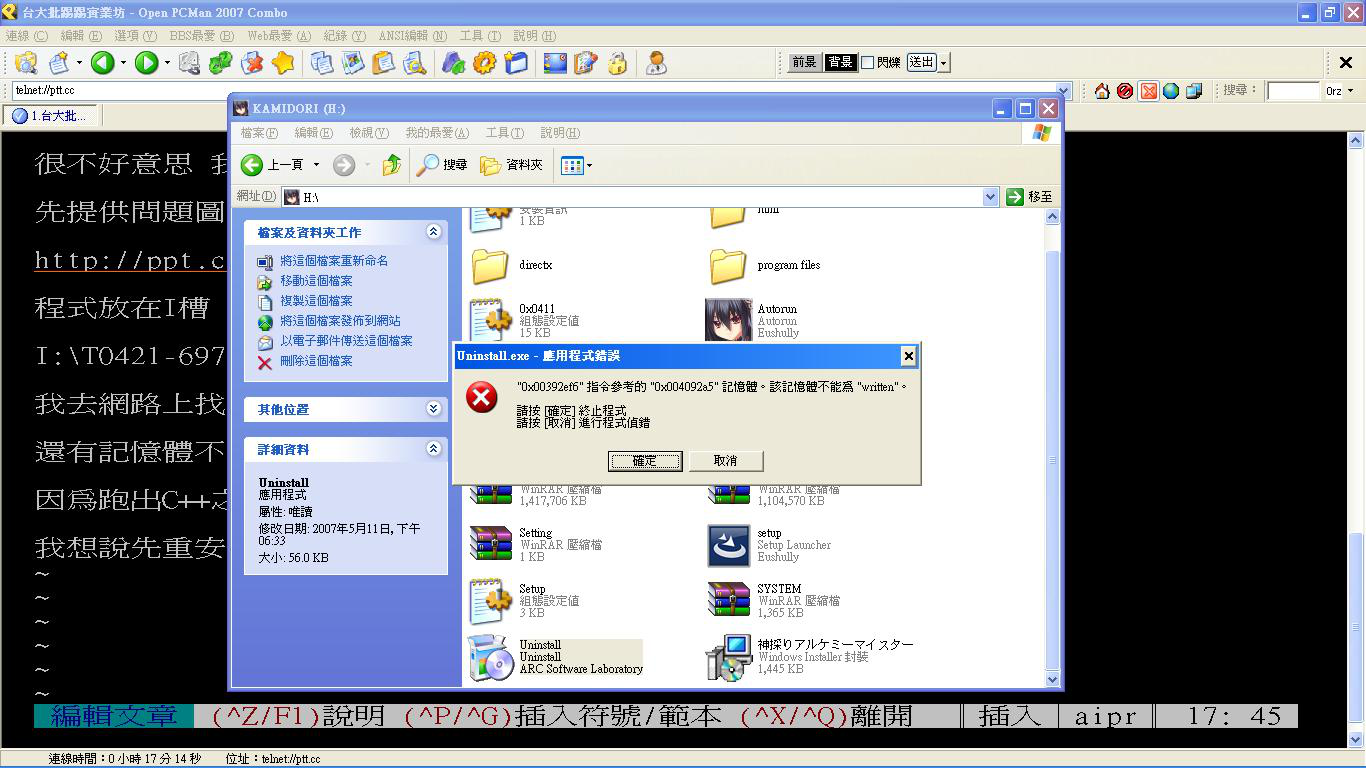The width and height of the screenshot is (1366, 768).
Task: Click the blue screen picture icon in PCMan
Action: [555, 63]
